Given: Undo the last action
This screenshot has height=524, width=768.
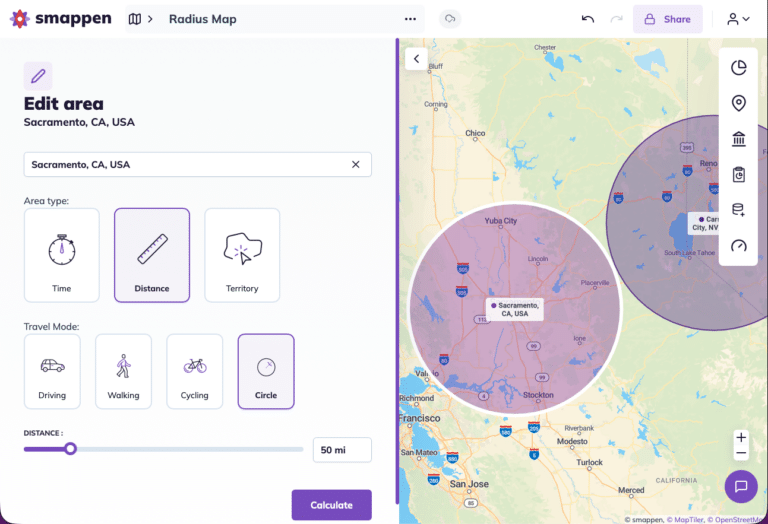Looking at the screenshot, I should click(588, 19).
